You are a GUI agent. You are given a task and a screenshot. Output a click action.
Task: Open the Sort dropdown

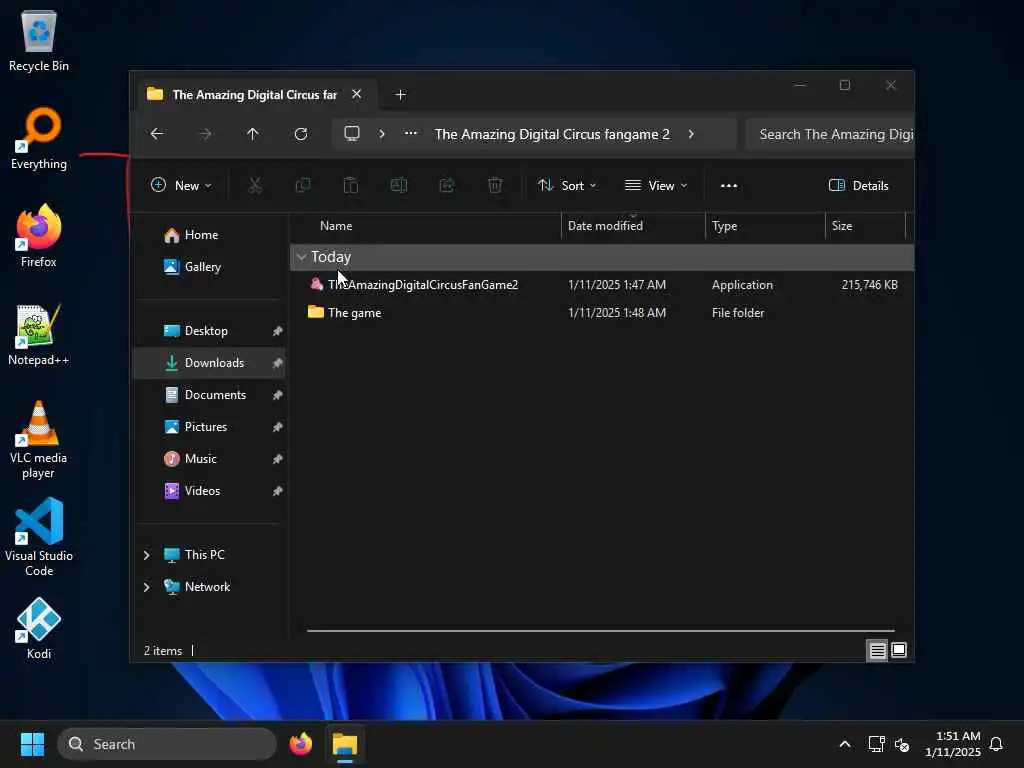pos(567,185)
